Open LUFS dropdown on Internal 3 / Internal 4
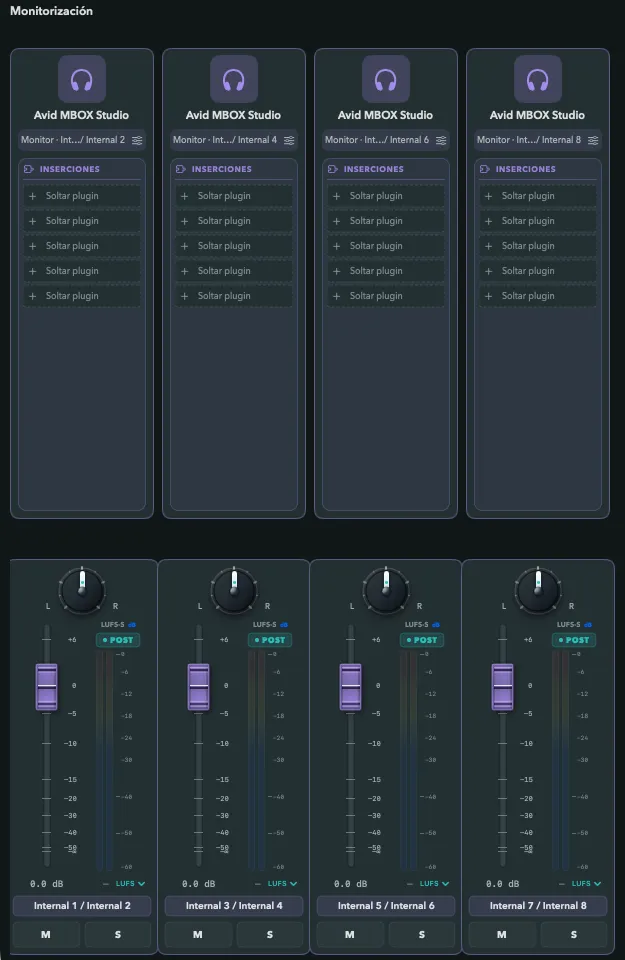 [282, 883]
